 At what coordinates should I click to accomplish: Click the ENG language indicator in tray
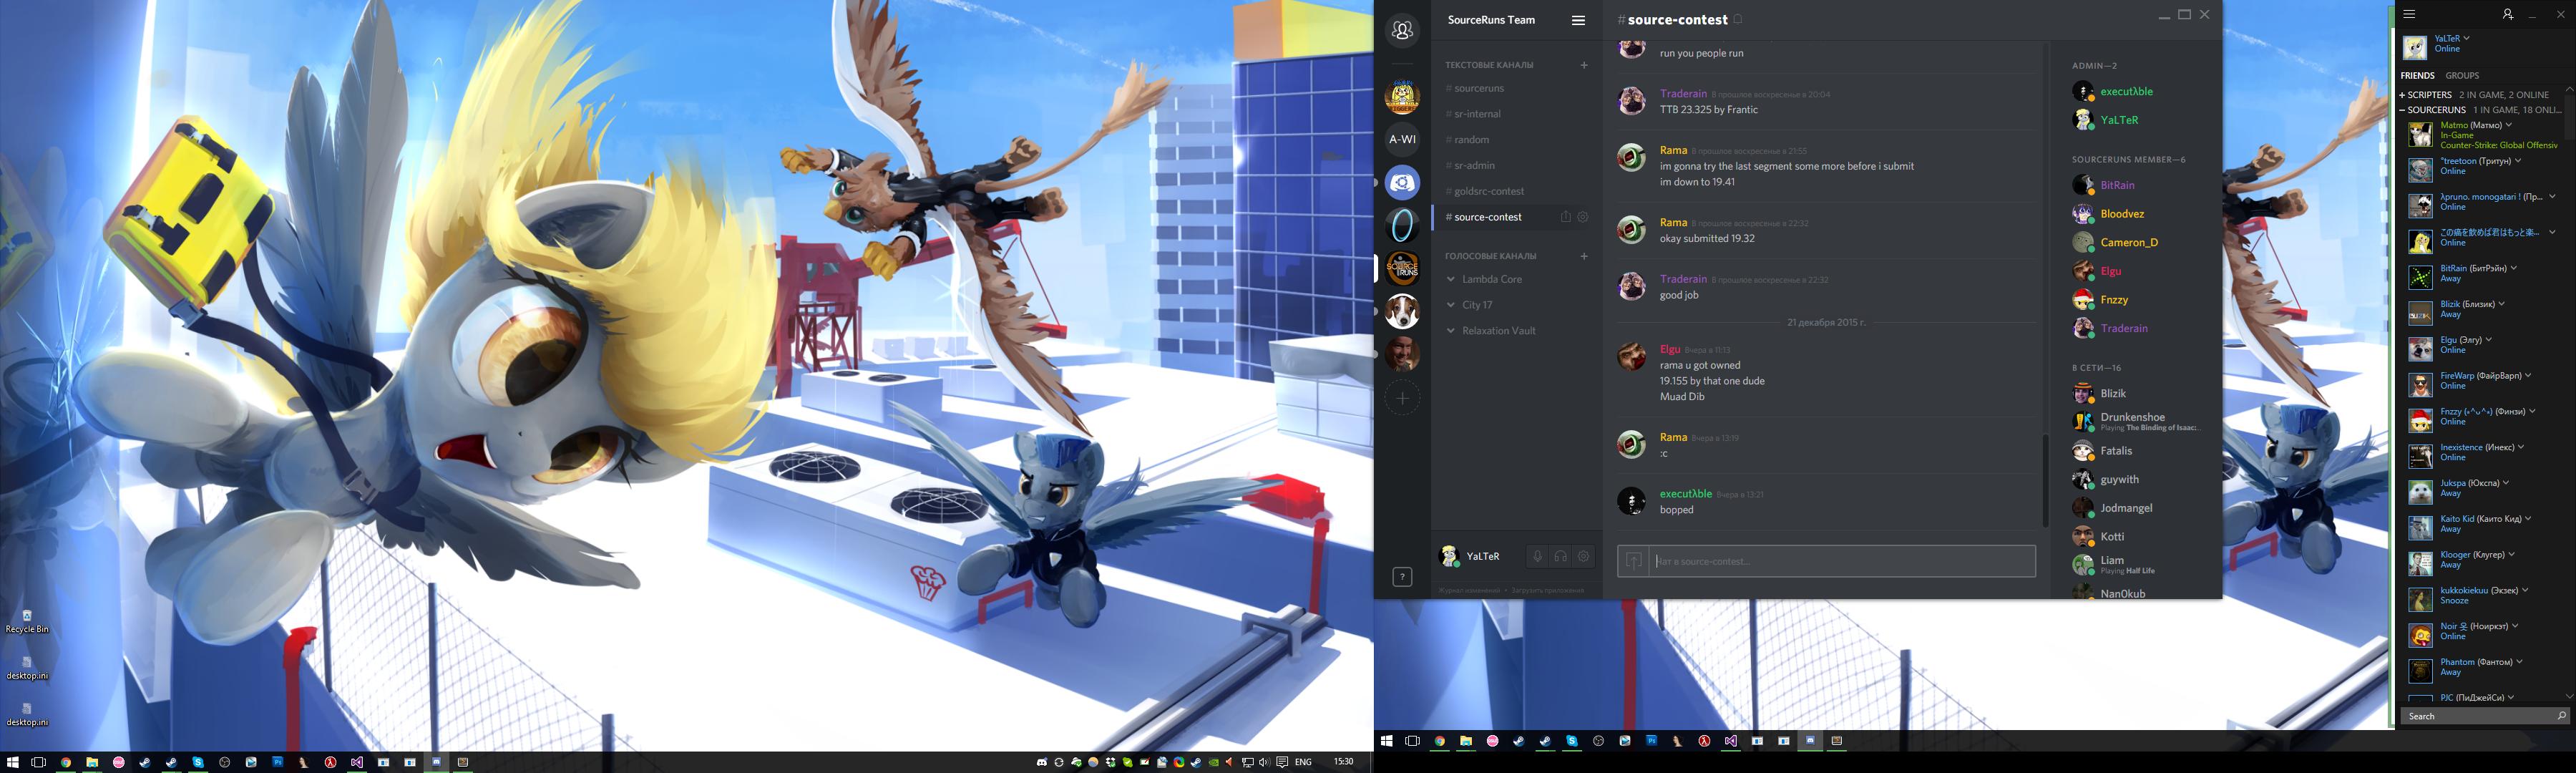[x=1303, y=762]
